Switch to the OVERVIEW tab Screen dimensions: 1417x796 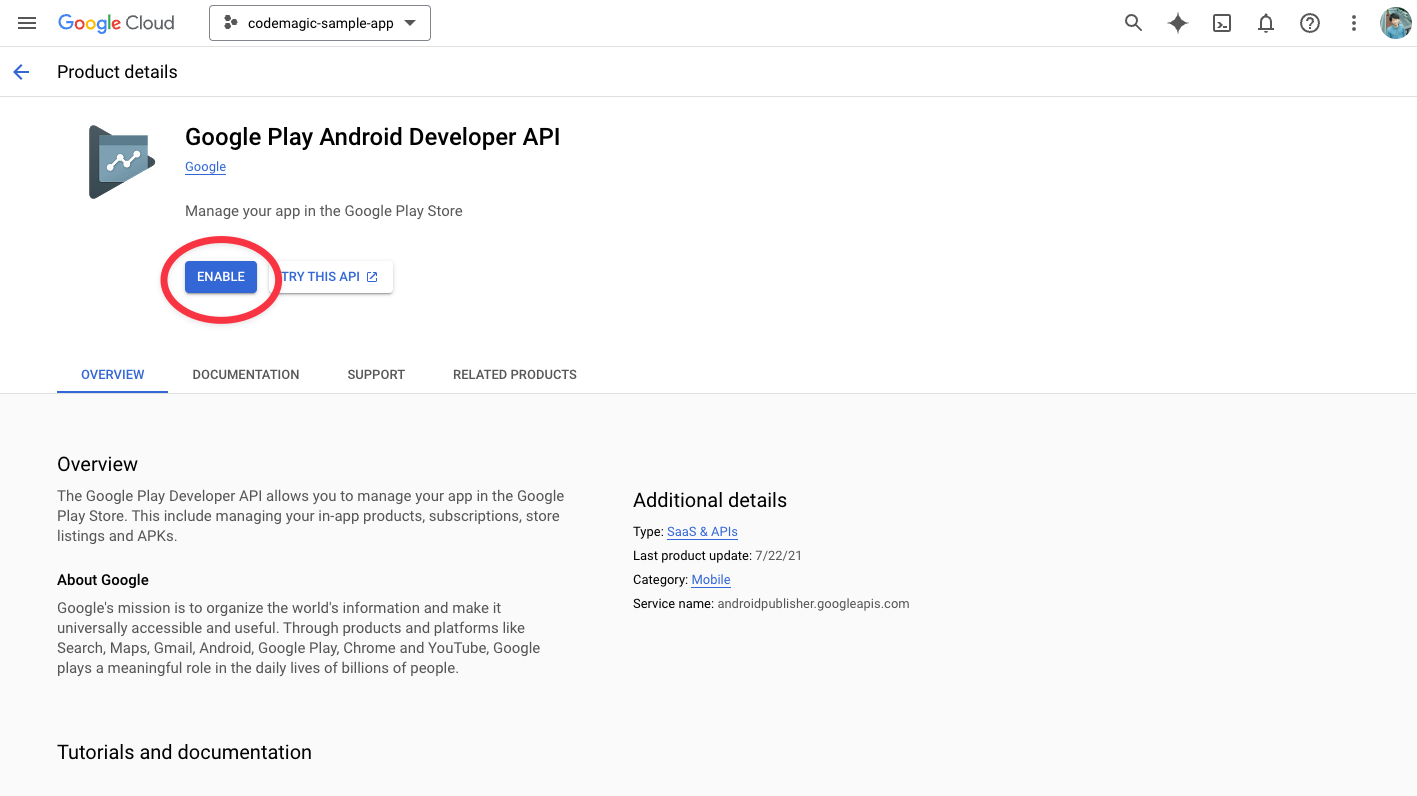click(x=113, y=375)
